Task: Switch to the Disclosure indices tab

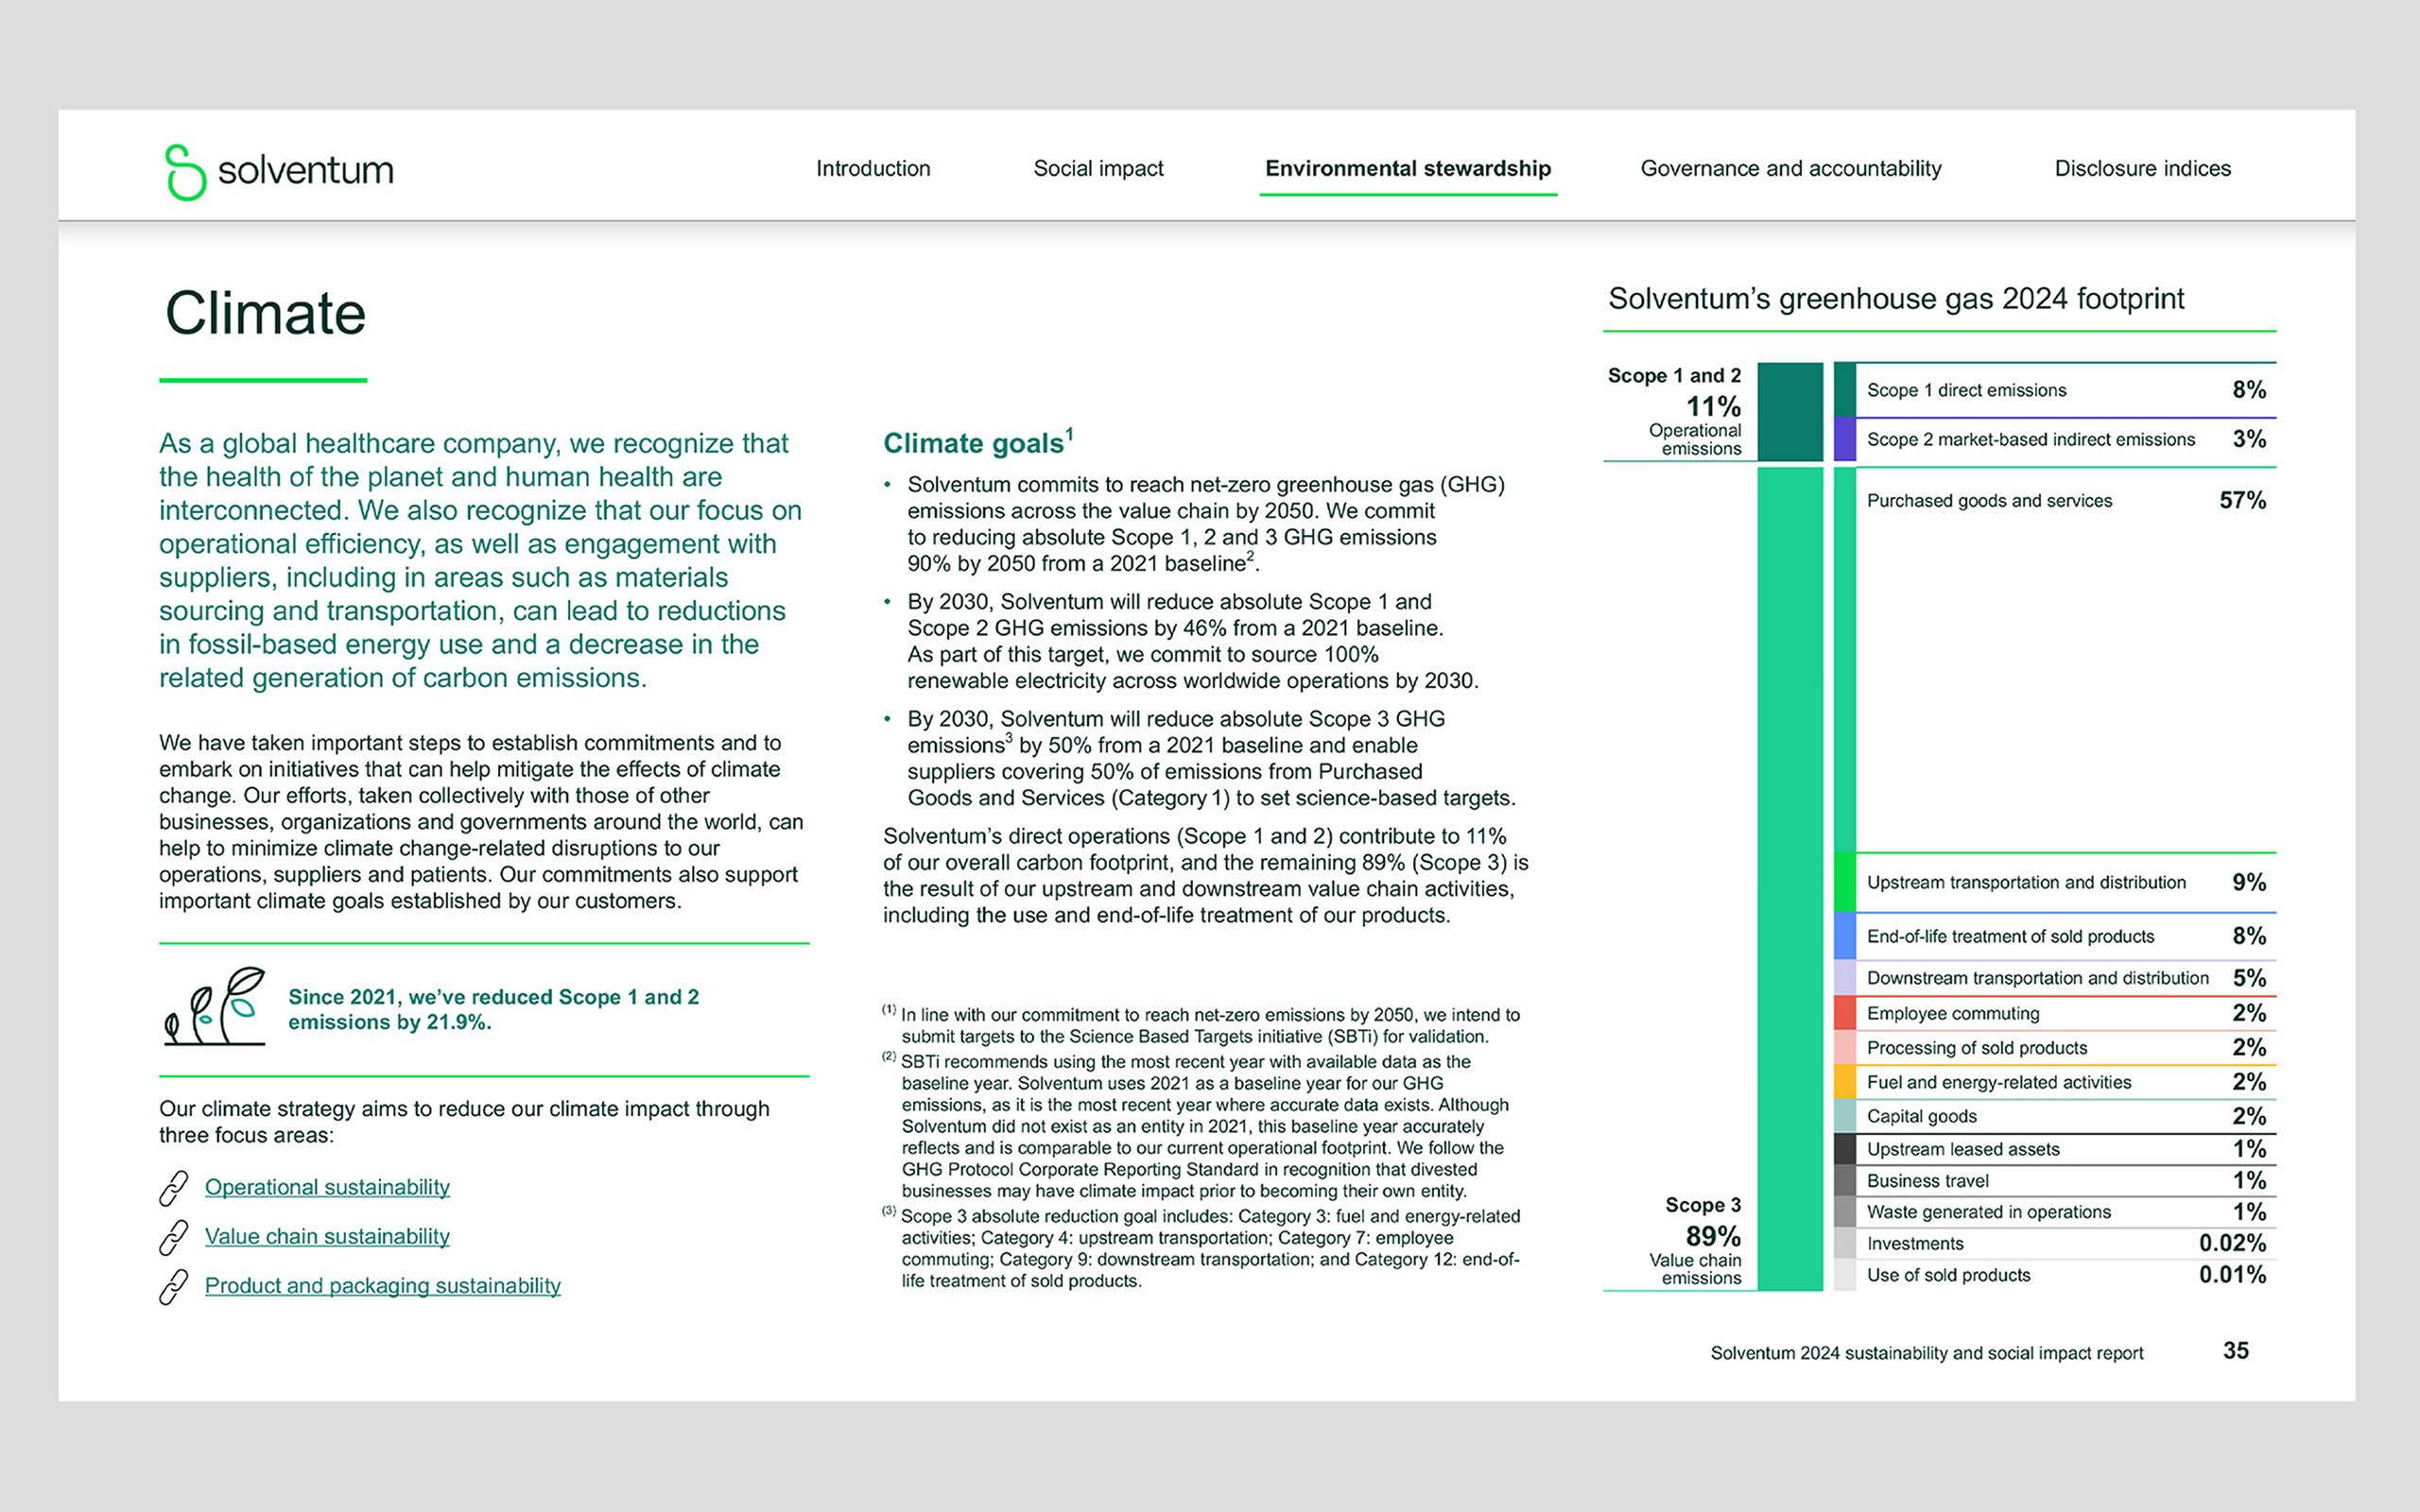Action: 2142,169
